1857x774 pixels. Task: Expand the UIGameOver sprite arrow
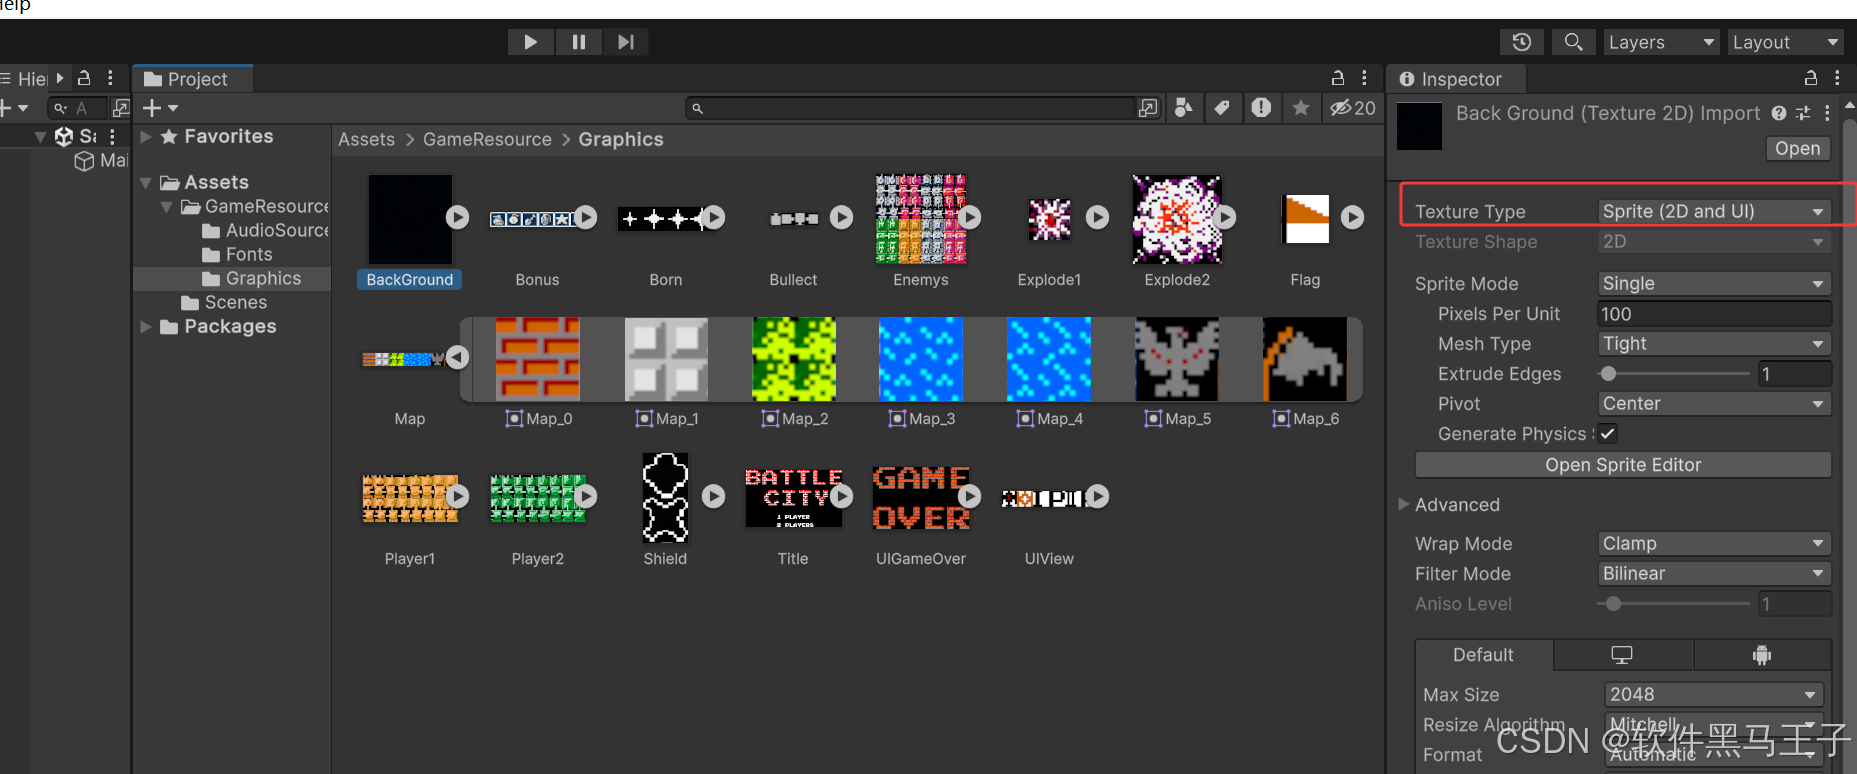click(x=970, y=496)
